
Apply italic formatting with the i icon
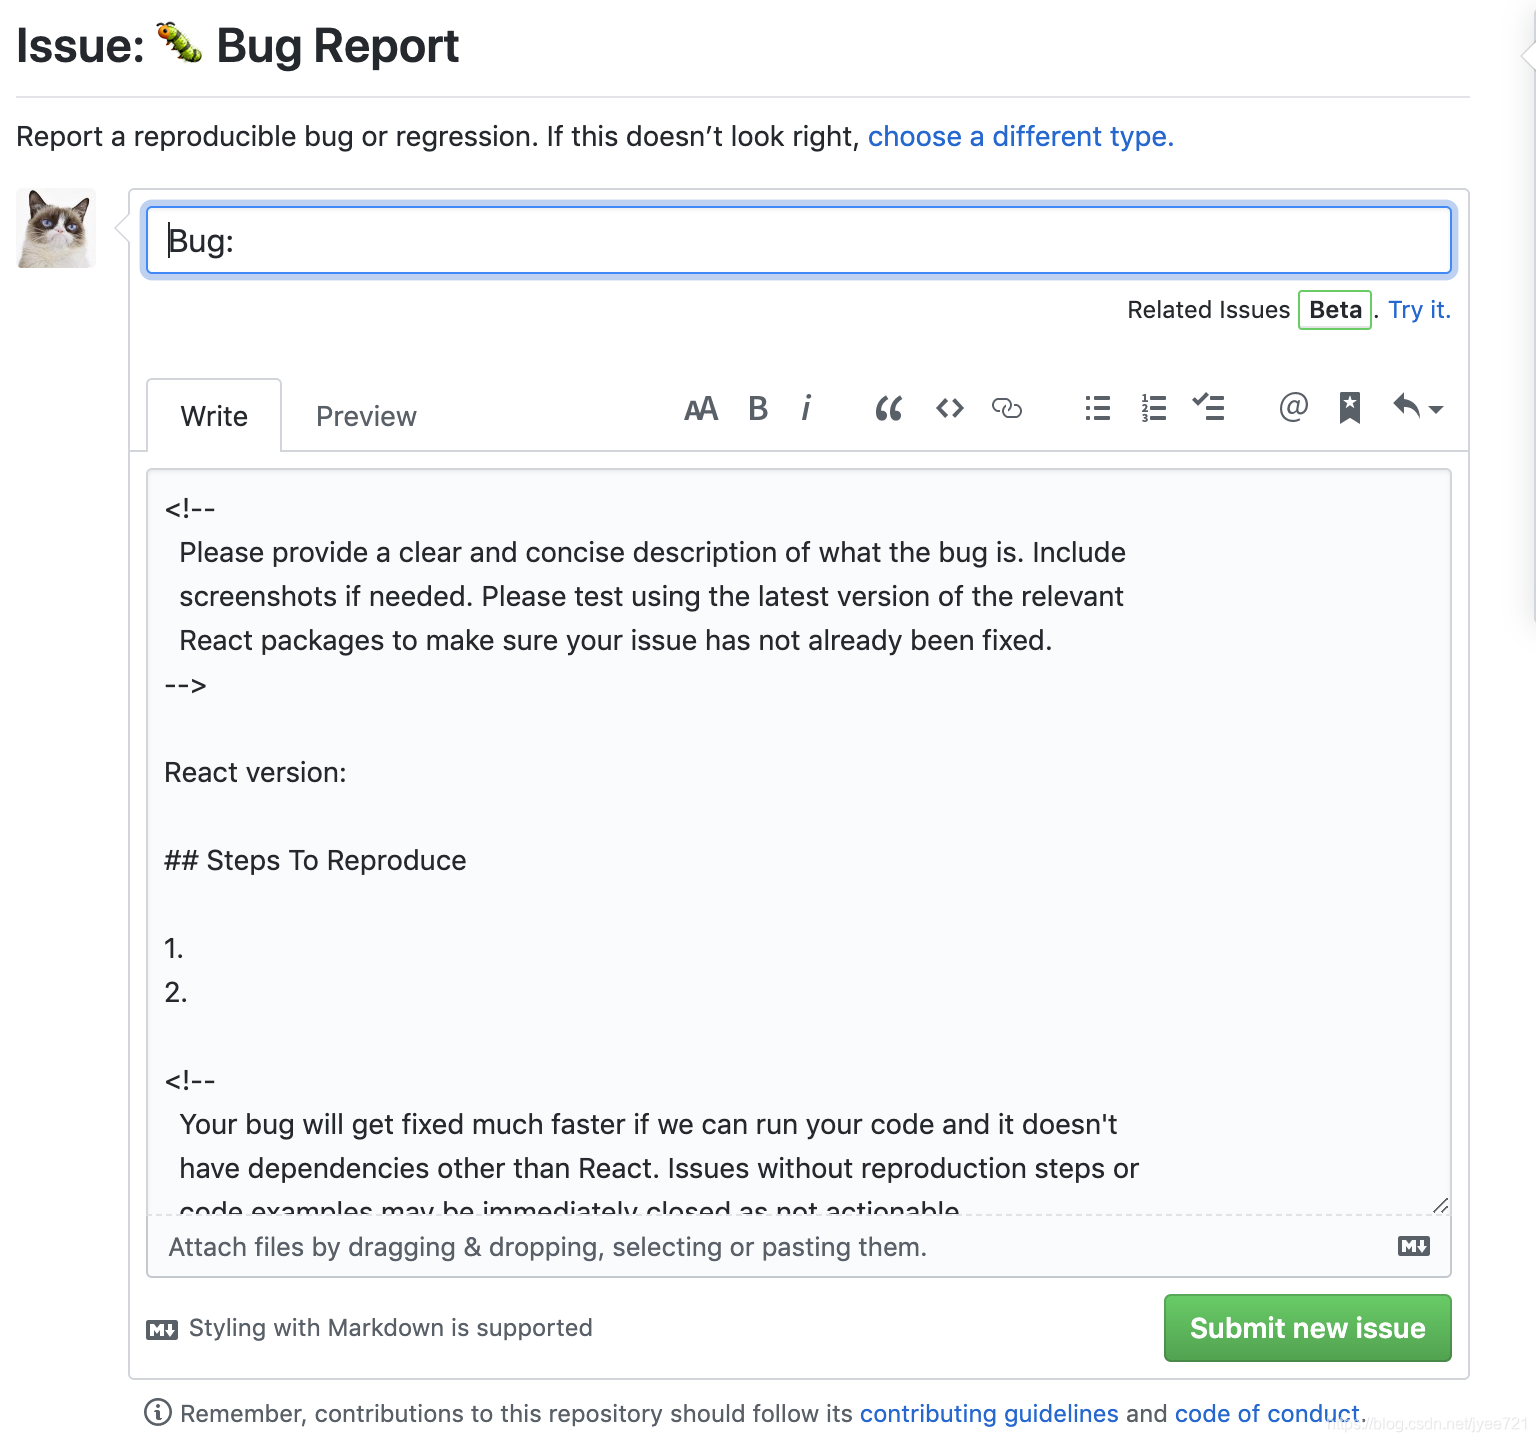(806, 408)
